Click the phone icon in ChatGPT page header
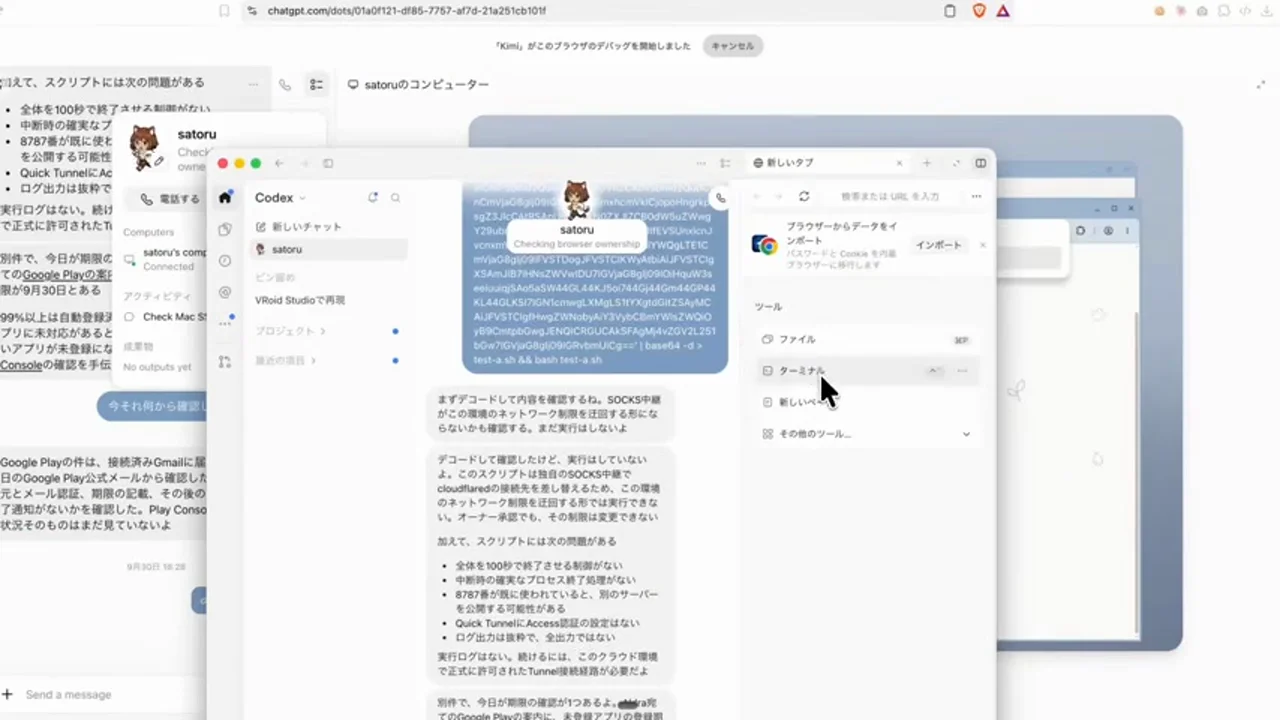The width and height of the screenshot is (1280, 720). click(x=285, y=85)
